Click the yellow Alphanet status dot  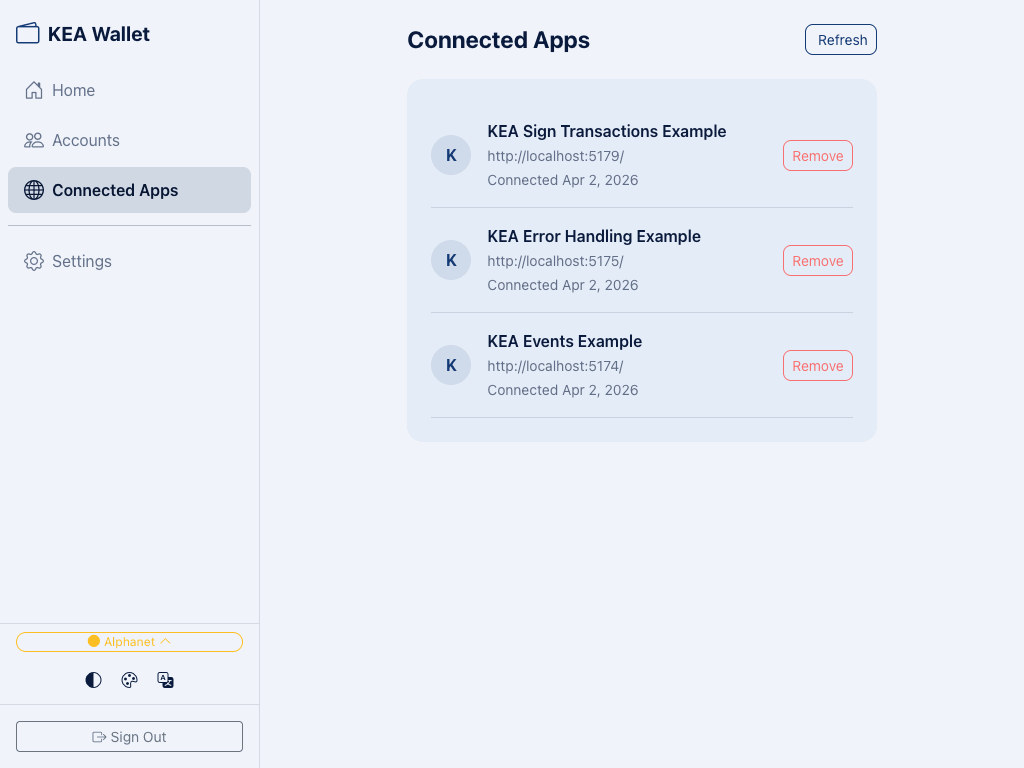coord(93,641)
